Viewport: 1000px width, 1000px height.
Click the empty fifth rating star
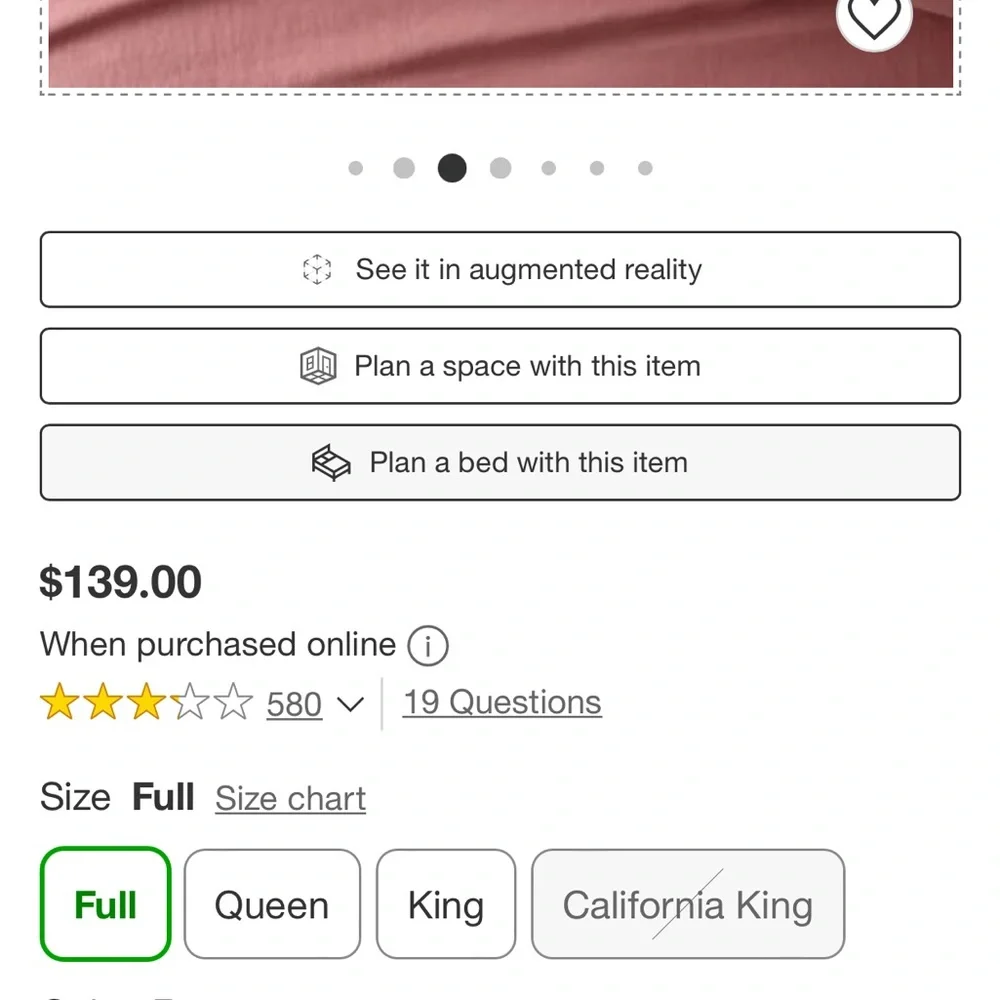pos(232,703)
